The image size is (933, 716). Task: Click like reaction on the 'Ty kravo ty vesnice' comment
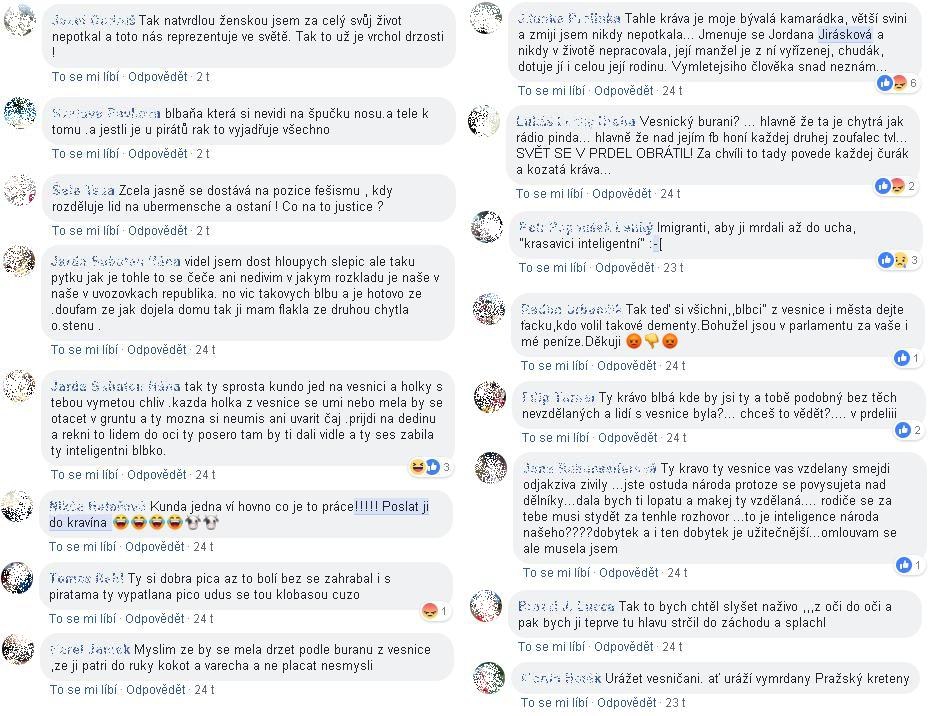(904, 565)
